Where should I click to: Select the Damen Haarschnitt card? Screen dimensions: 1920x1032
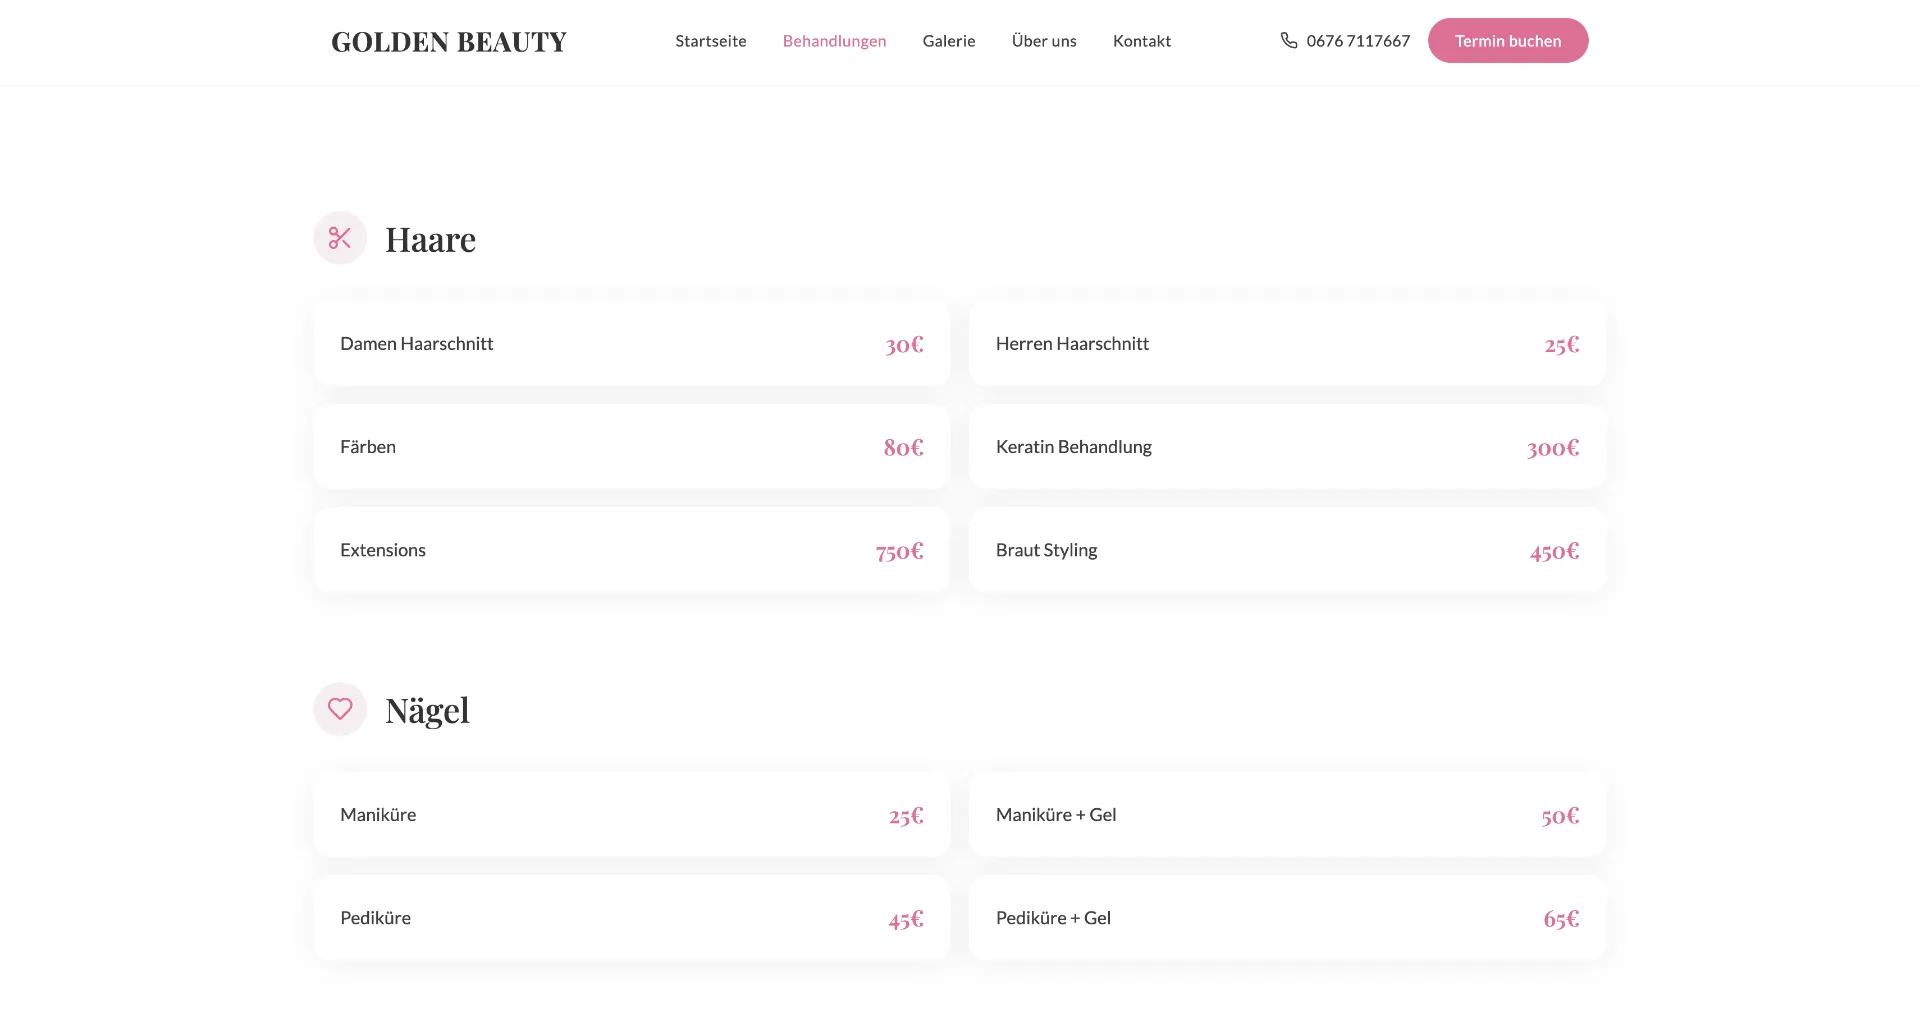click(632, 344)
